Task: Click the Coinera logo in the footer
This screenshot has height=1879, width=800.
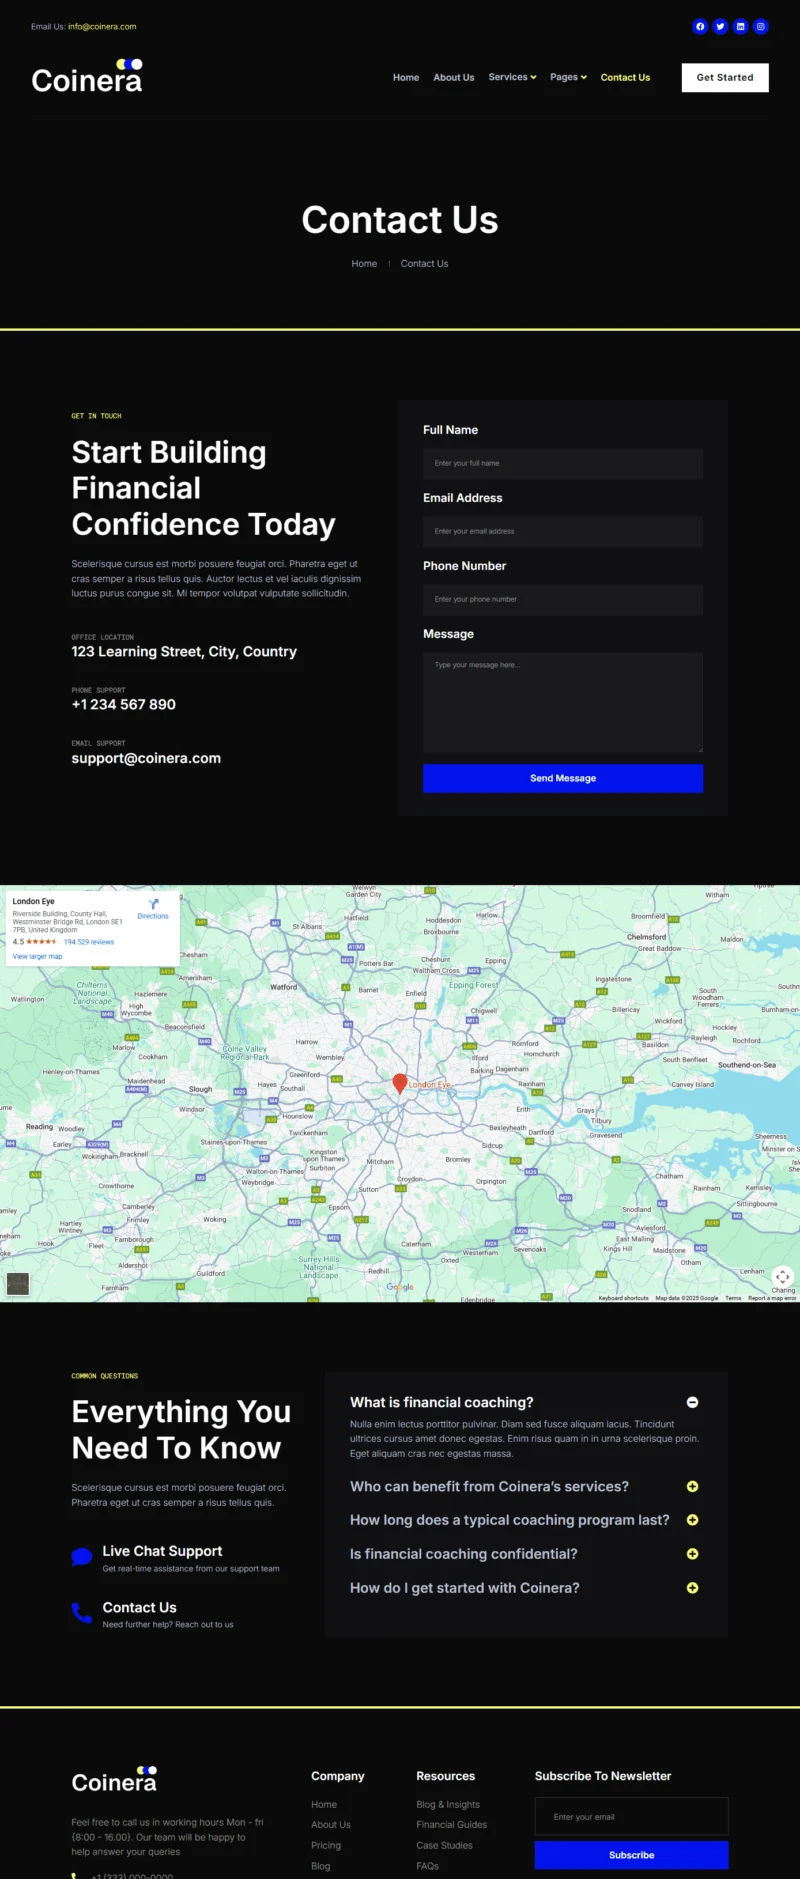Action: click(x=114, y=1780)
